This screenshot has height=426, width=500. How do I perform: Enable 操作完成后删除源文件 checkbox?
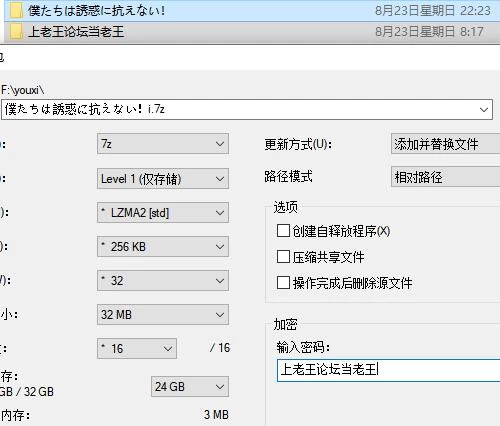pyautogui.click(x=283, y=283)
